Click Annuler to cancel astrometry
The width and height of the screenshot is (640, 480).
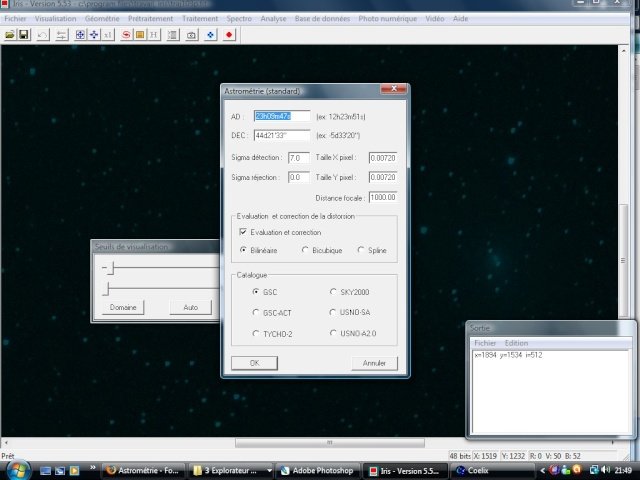[374, 363]
